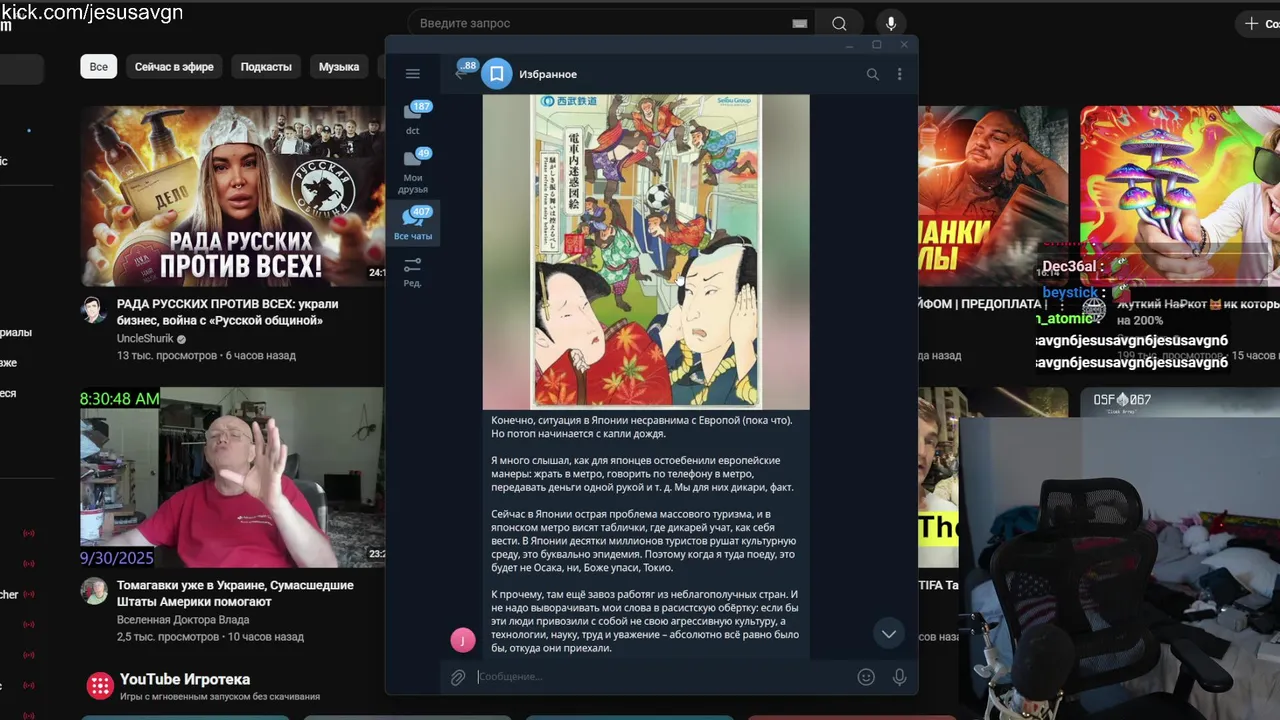
Task: Record a voice message with microphone
Action: click(x=899, y=677)
